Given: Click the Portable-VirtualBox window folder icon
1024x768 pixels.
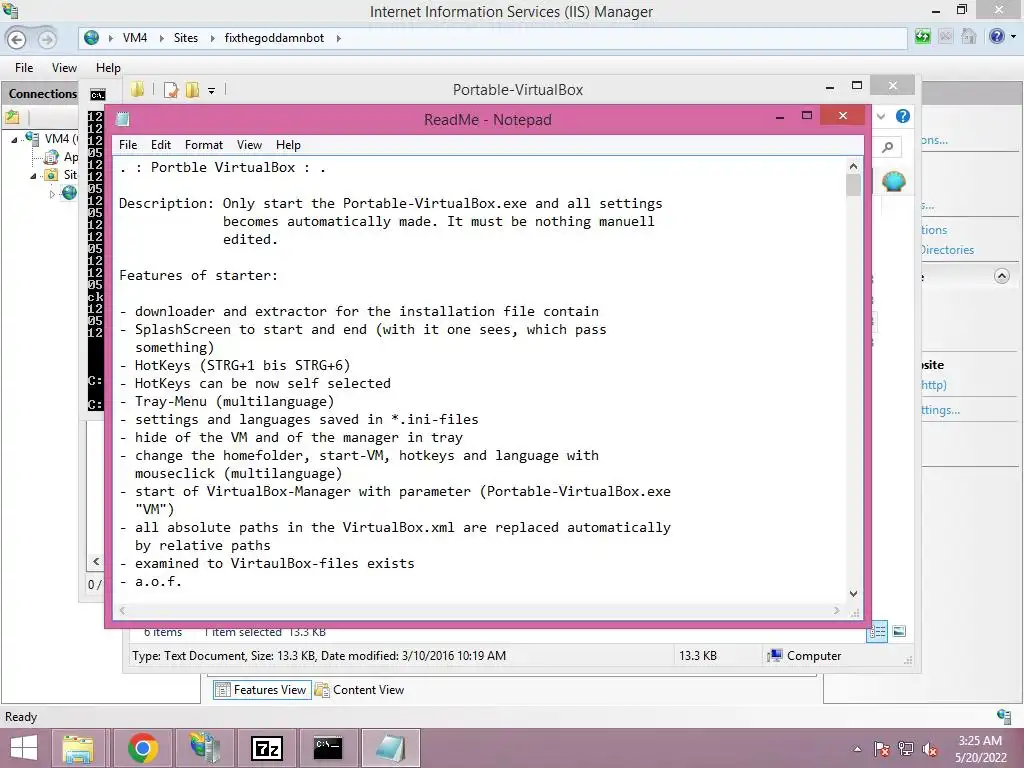Looking at the screenshot, I should click(x=137, y=89).
